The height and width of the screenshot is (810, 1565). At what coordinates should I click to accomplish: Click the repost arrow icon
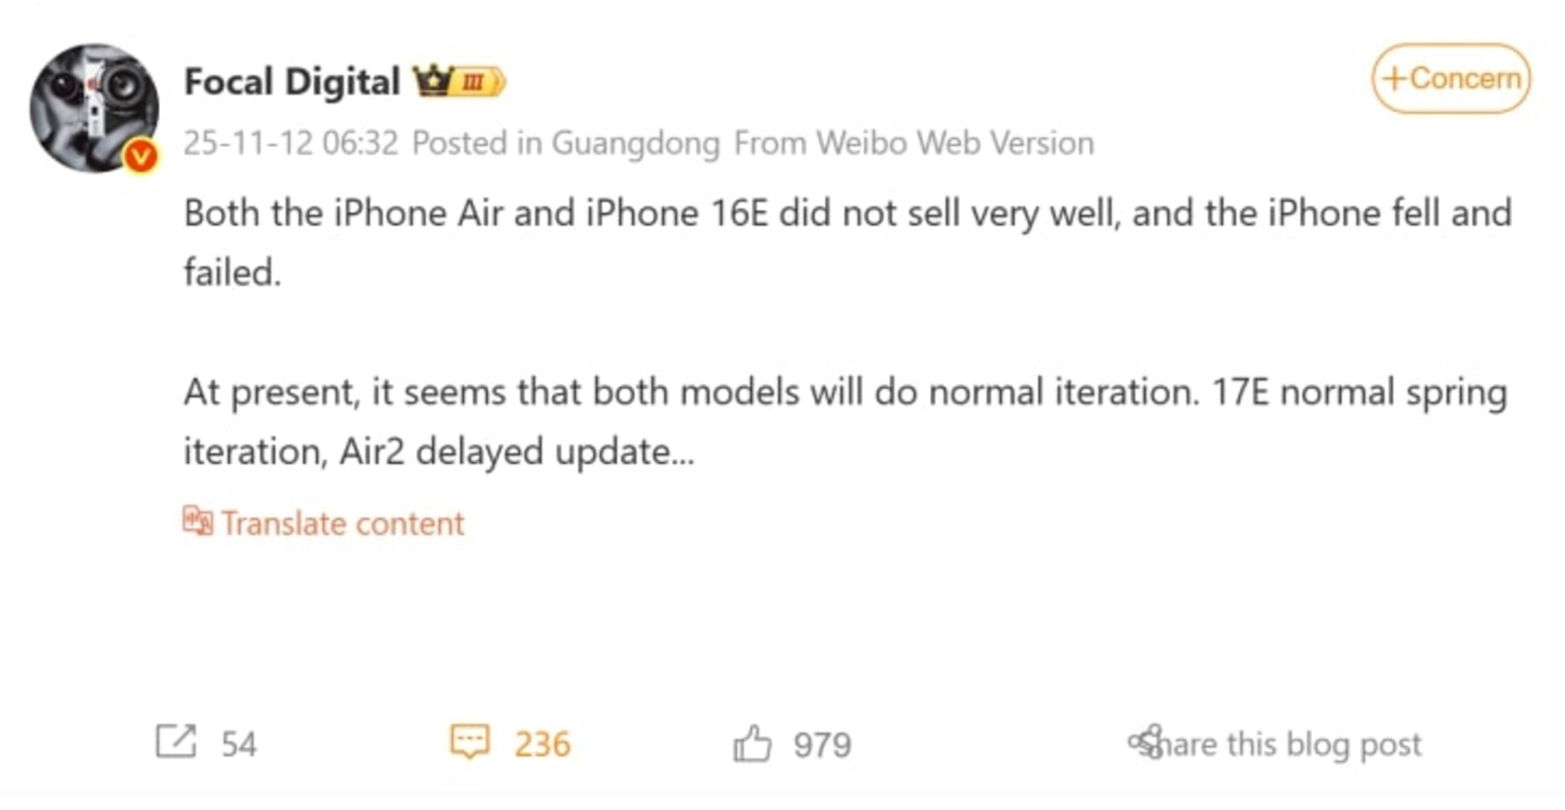coord(178,743)
